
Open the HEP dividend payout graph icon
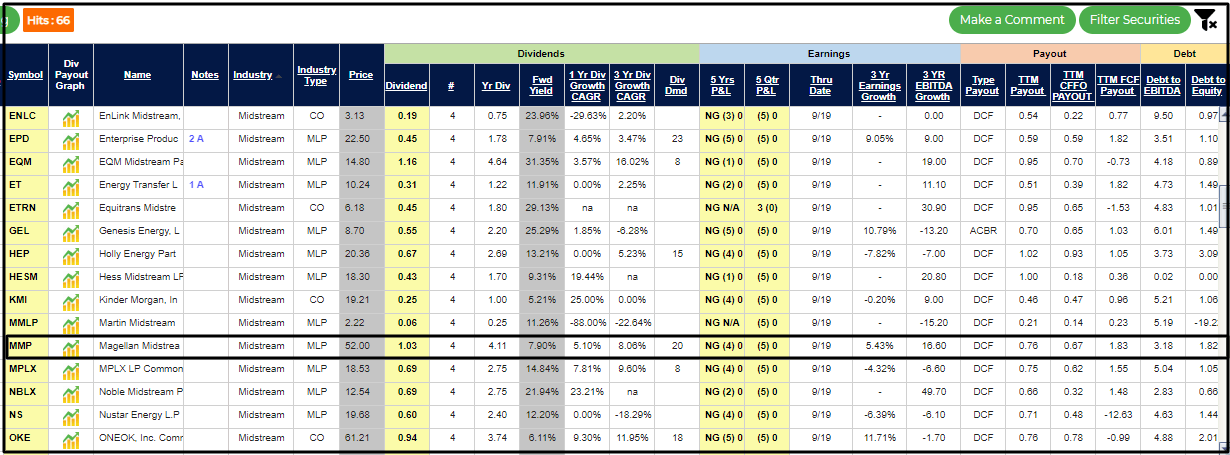pos(71,255)
